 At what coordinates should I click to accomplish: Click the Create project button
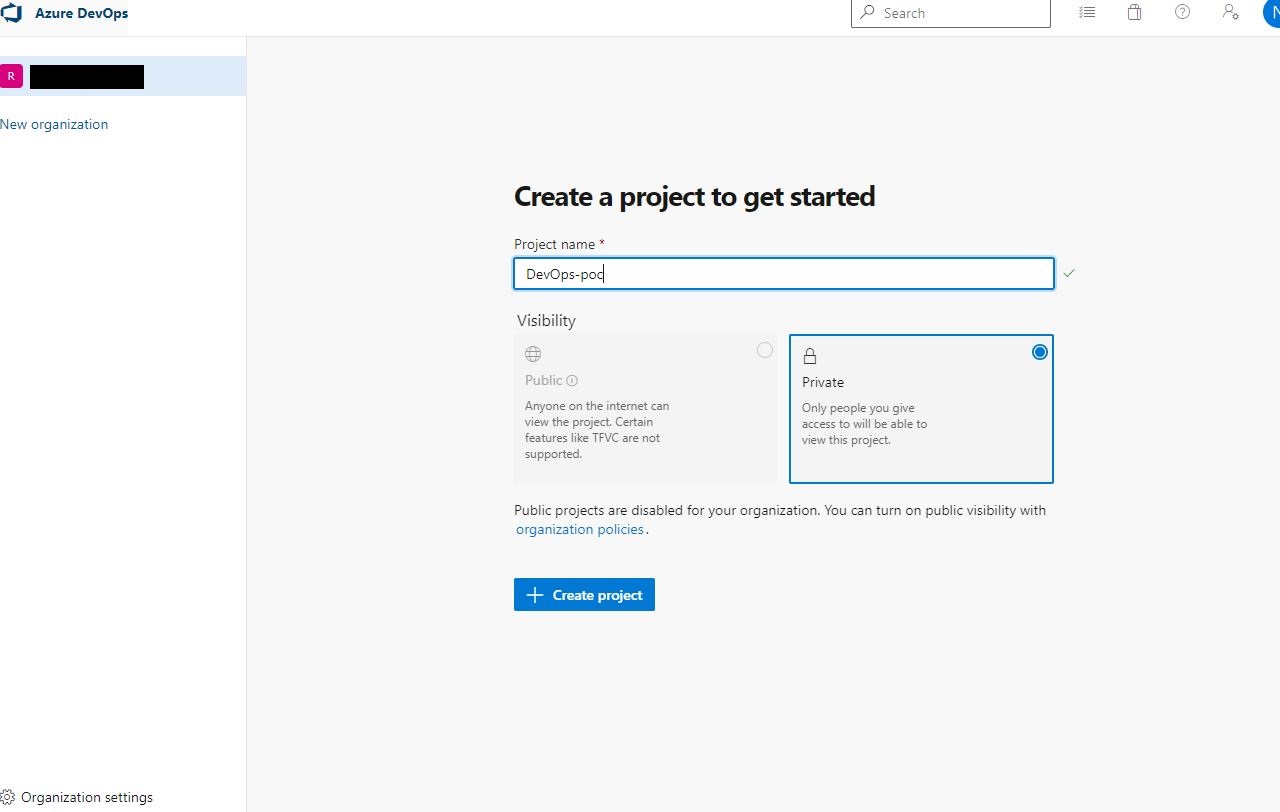pos(584,594)
